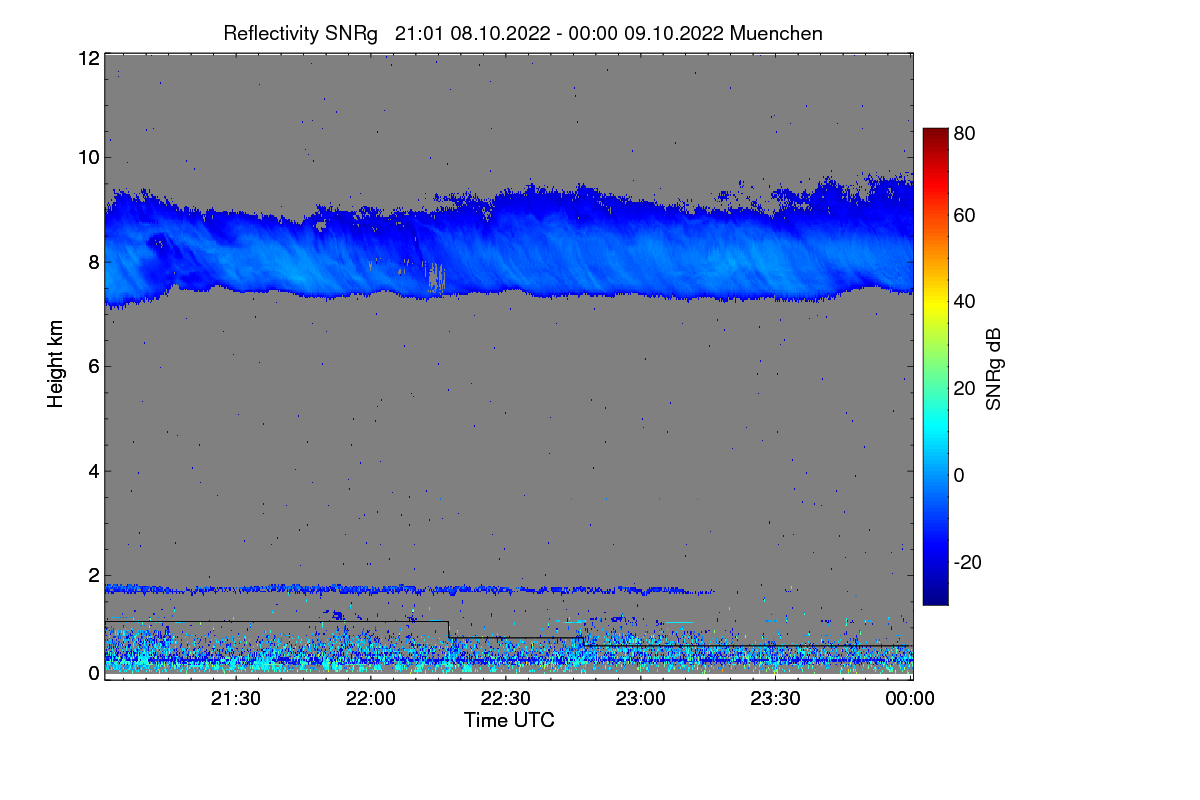Click the 21:30 time tick label
The width and height of the screenshot is (1200, 800).
(x=236, y=699)
